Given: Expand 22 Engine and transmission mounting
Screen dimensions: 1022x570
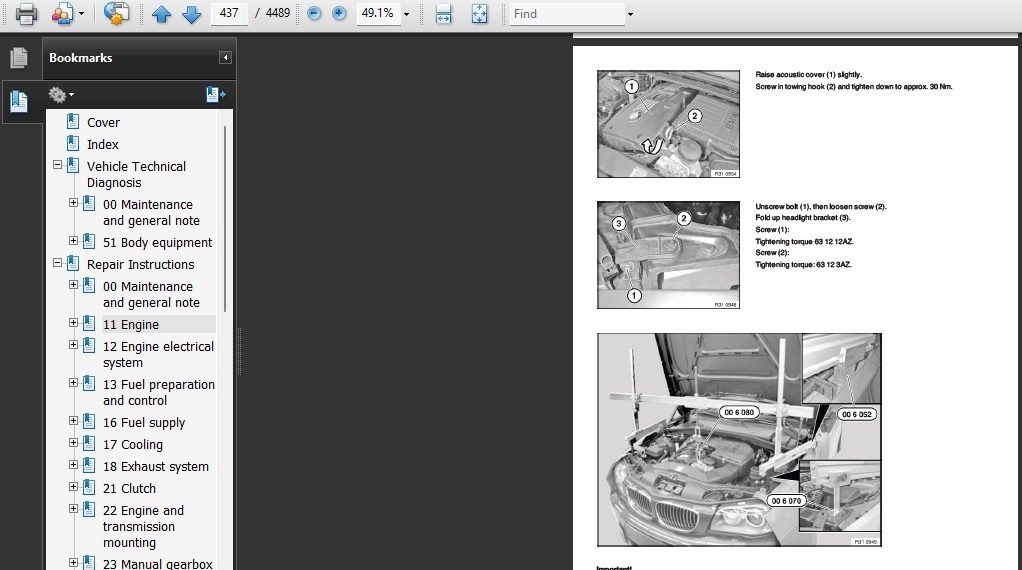Looking at the screenshot, I should [74, 509].
